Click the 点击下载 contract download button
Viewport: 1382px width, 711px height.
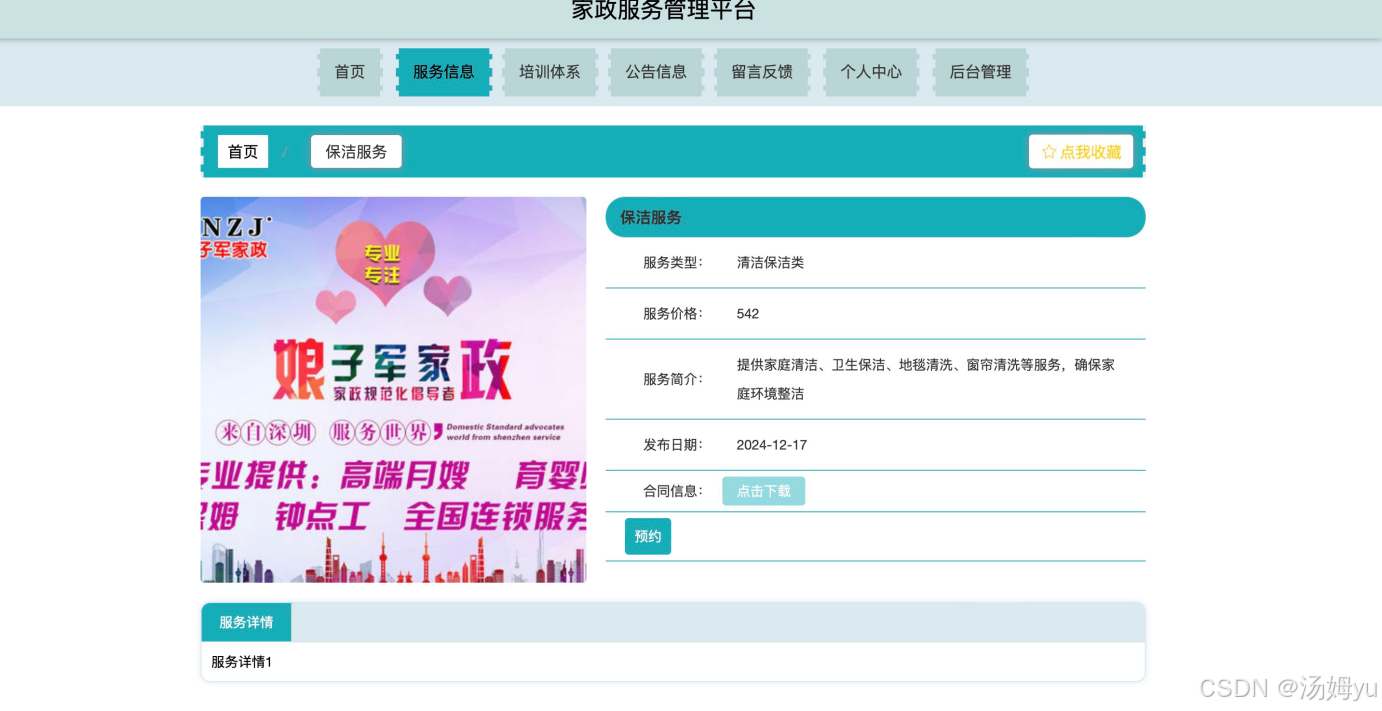point(764,491)
